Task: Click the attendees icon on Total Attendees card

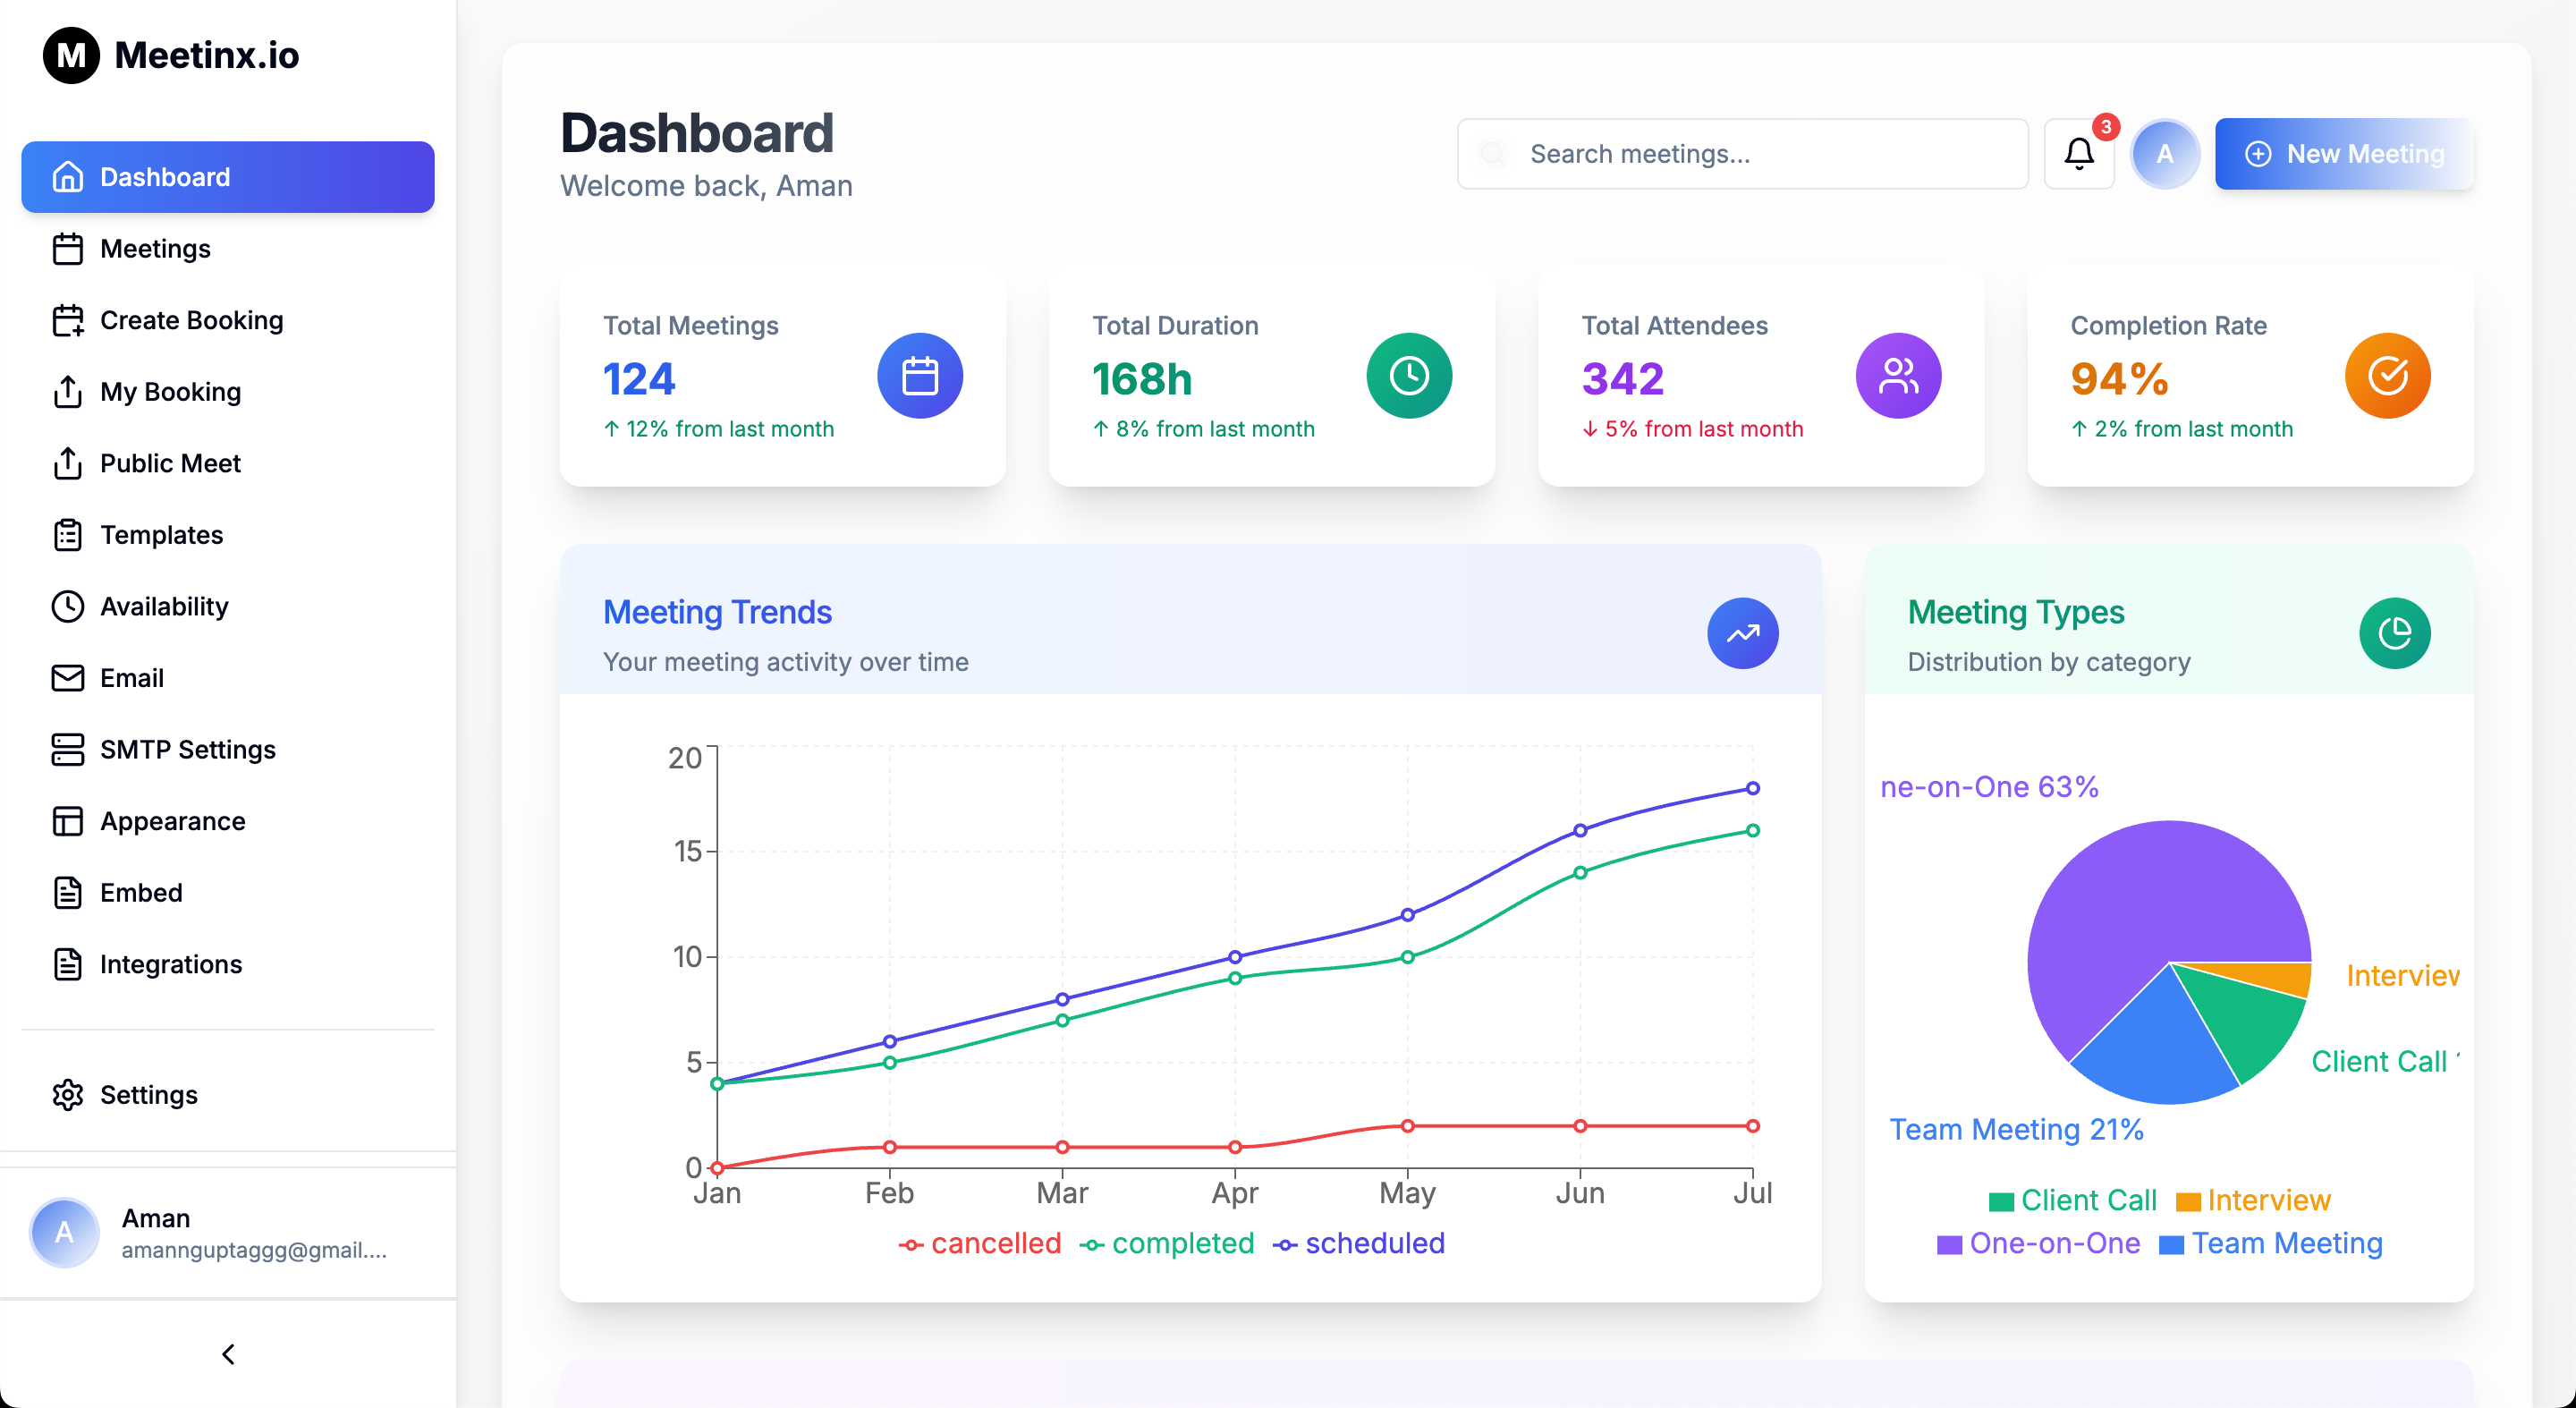Action: click(1898, 375)
